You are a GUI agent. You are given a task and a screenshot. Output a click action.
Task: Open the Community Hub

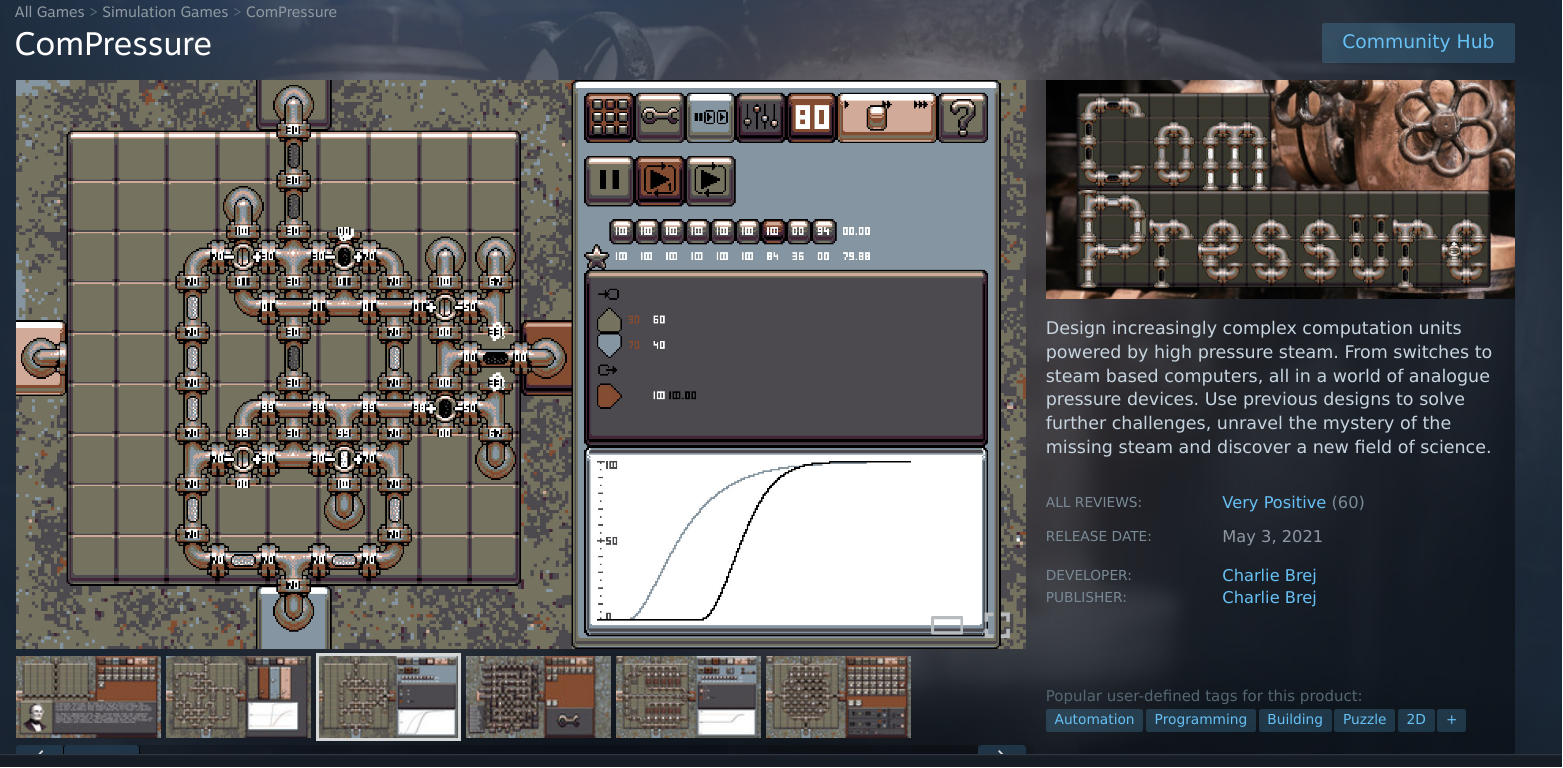[1418, 42]
